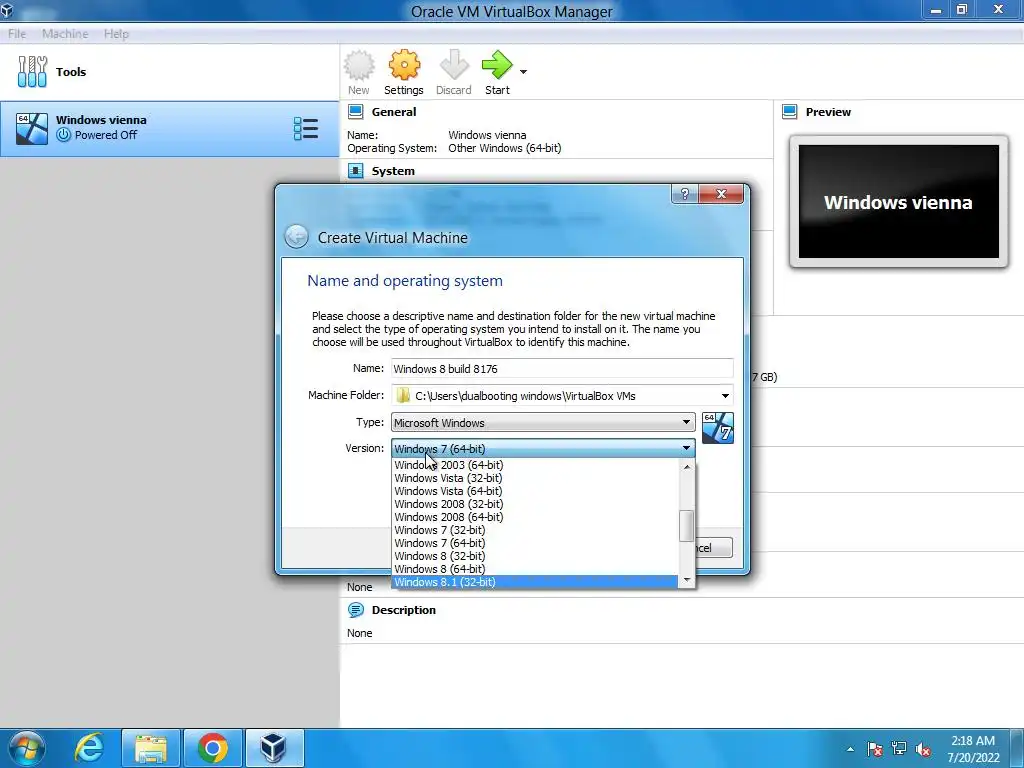Choose Windows 8 (32-bit) from list
The image size is (1024, 768).
[x=534, y=556]
